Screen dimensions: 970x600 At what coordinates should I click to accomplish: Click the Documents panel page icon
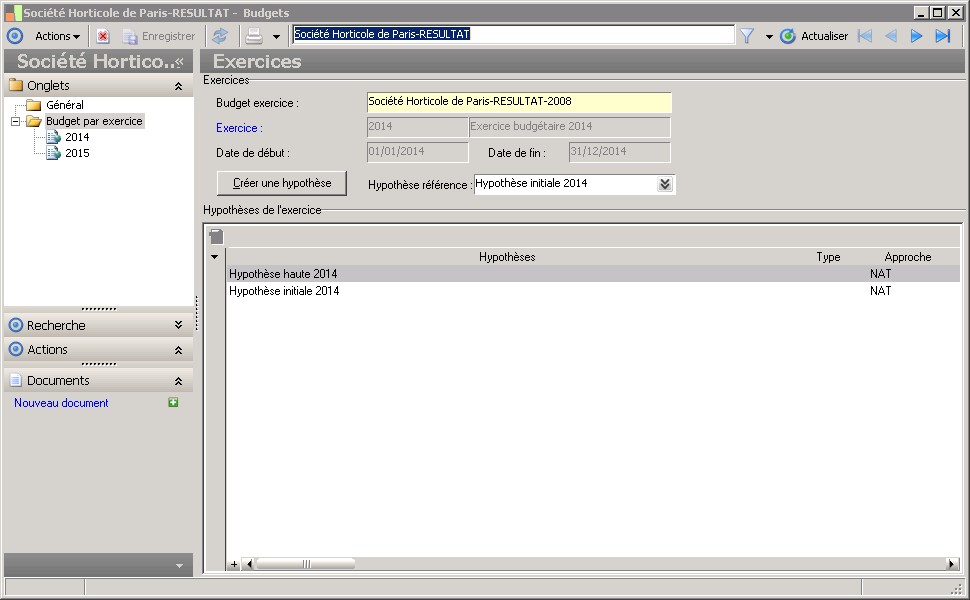[x=15, y=380]
